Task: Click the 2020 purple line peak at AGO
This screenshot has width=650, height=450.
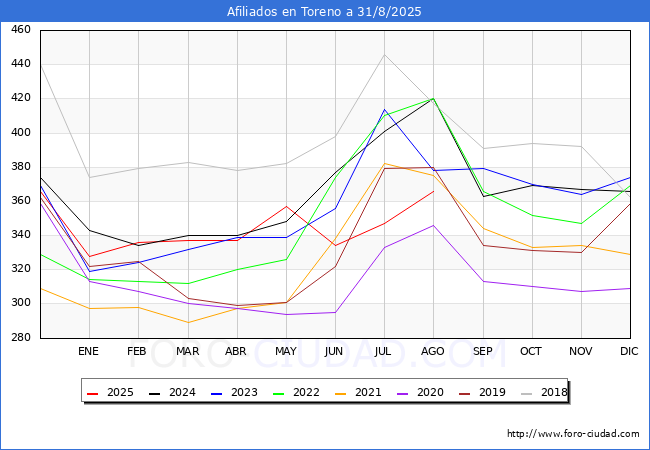Action: coord(434,225)
